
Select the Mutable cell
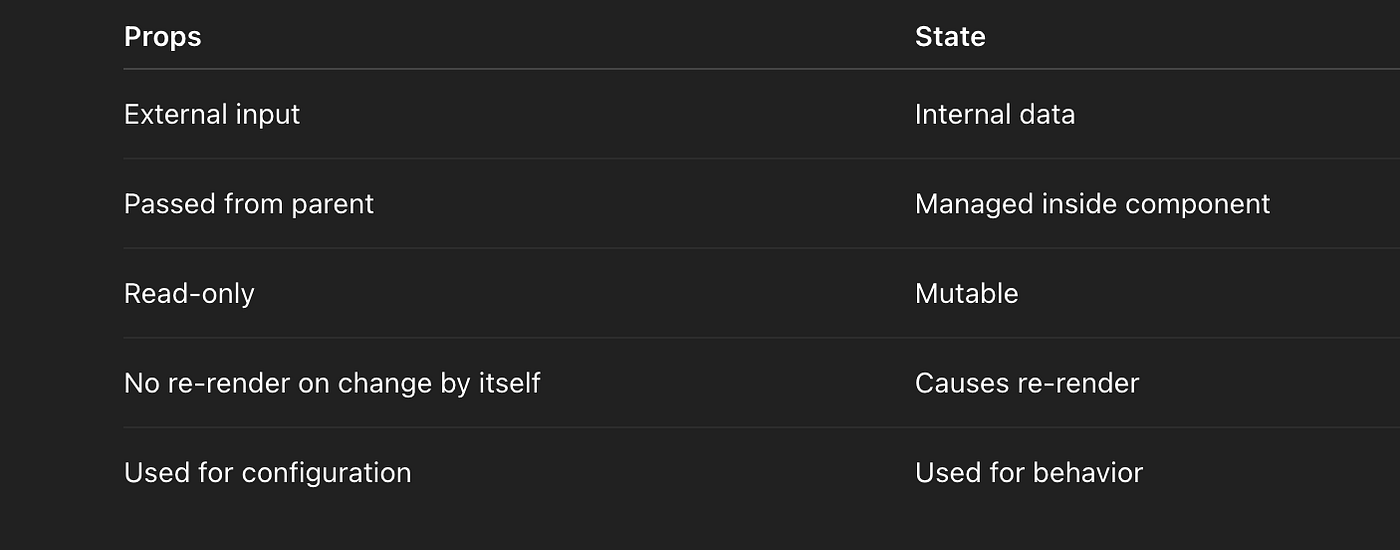click(x=967, y=294)
